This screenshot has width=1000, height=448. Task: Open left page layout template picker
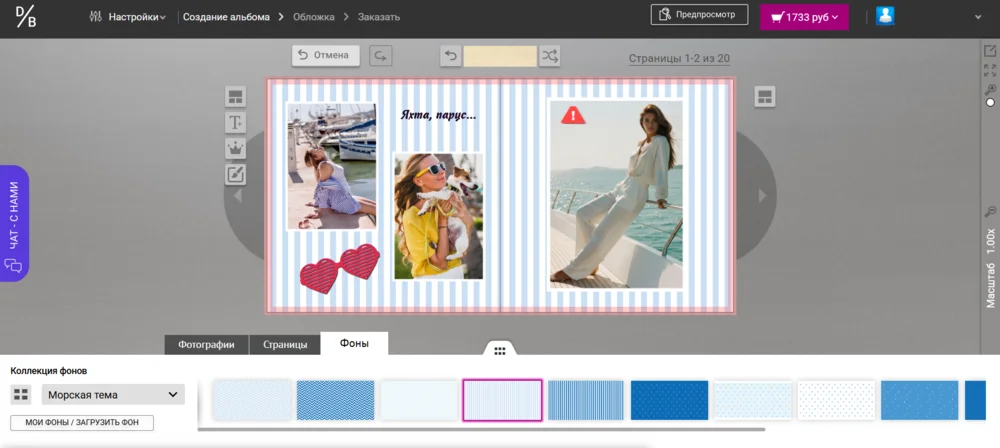tap(236, 97)
